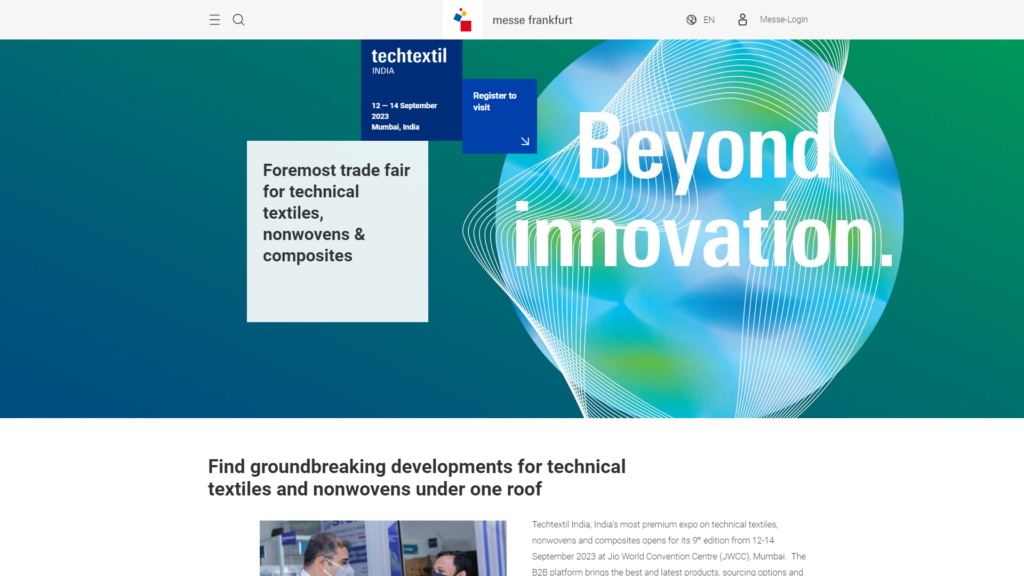This screenshot has width=1024, height=576.
Task: Click the Techtextil India logo tile
Action: [x=411, y=90]
